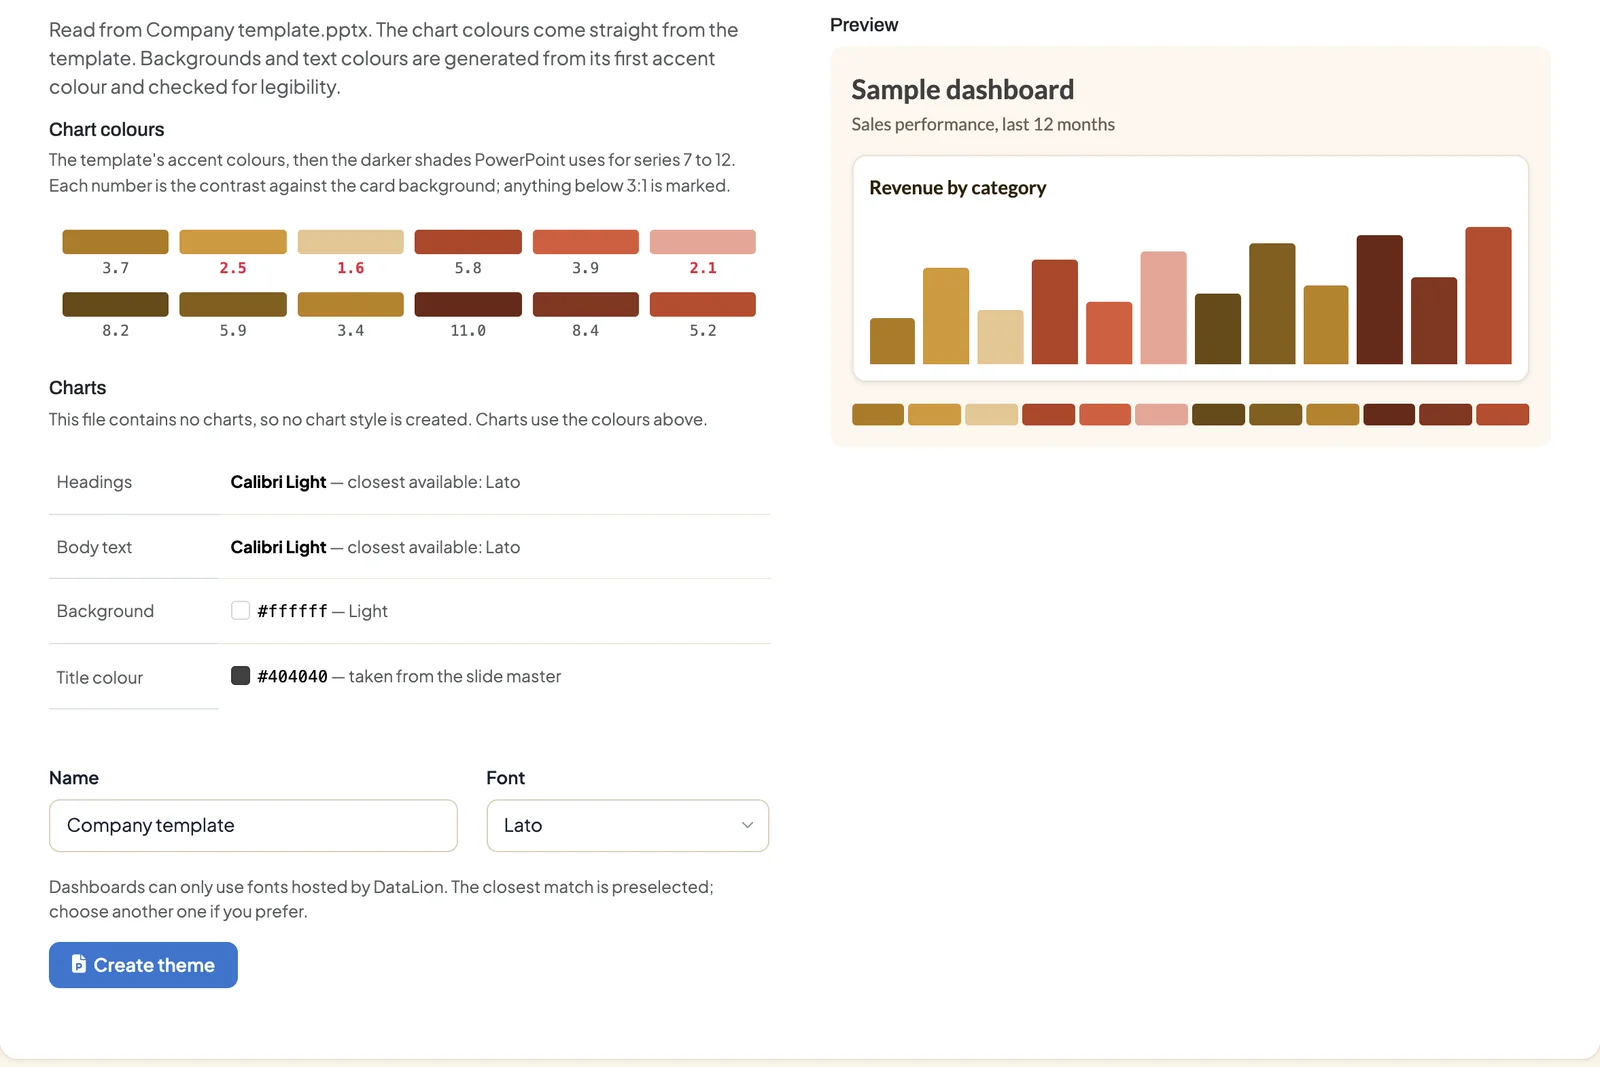Viewport: 1600px width, 1067px height.
Task: Click the Name field containing Company template
Action: 253,825
